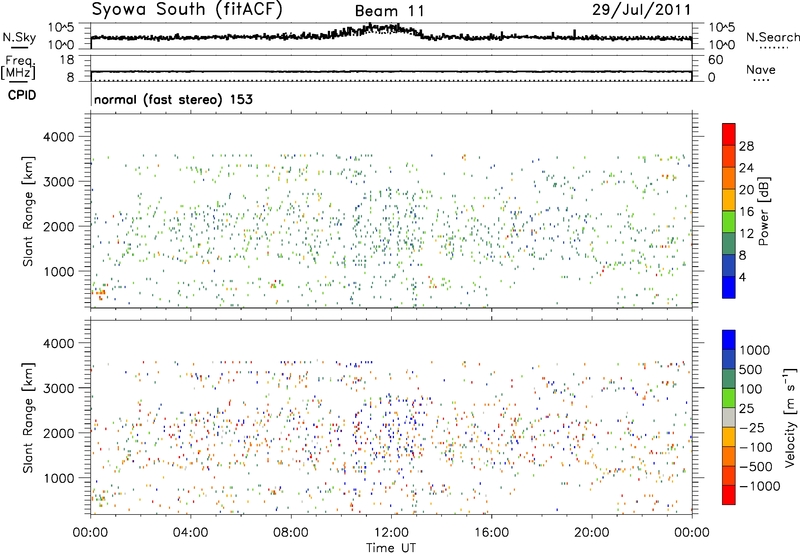Click the '08:00' time tick label
The image size is (800, 554).
291,533
